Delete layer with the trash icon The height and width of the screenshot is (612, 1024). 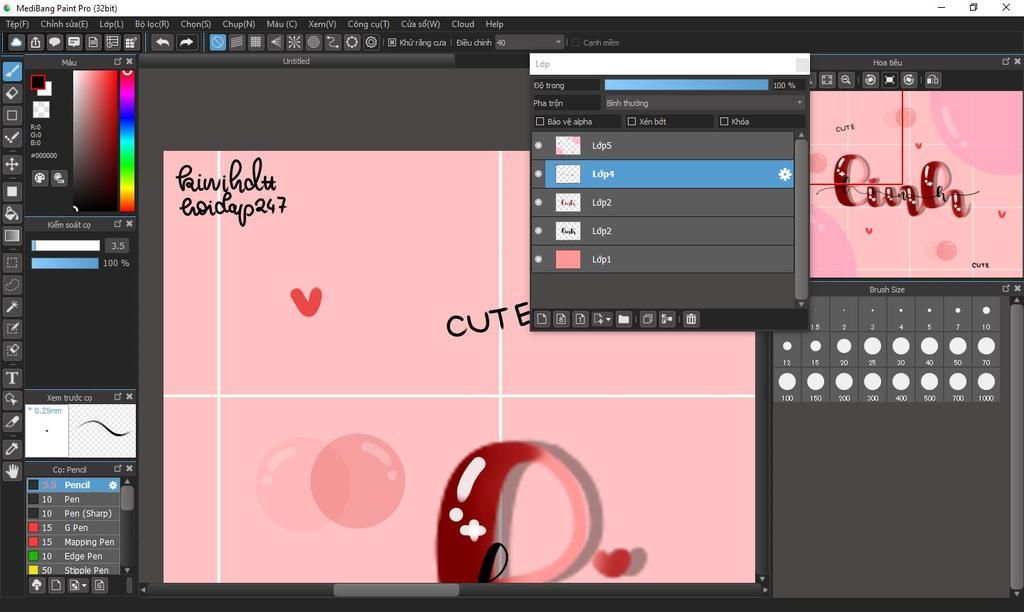point(691,319)
